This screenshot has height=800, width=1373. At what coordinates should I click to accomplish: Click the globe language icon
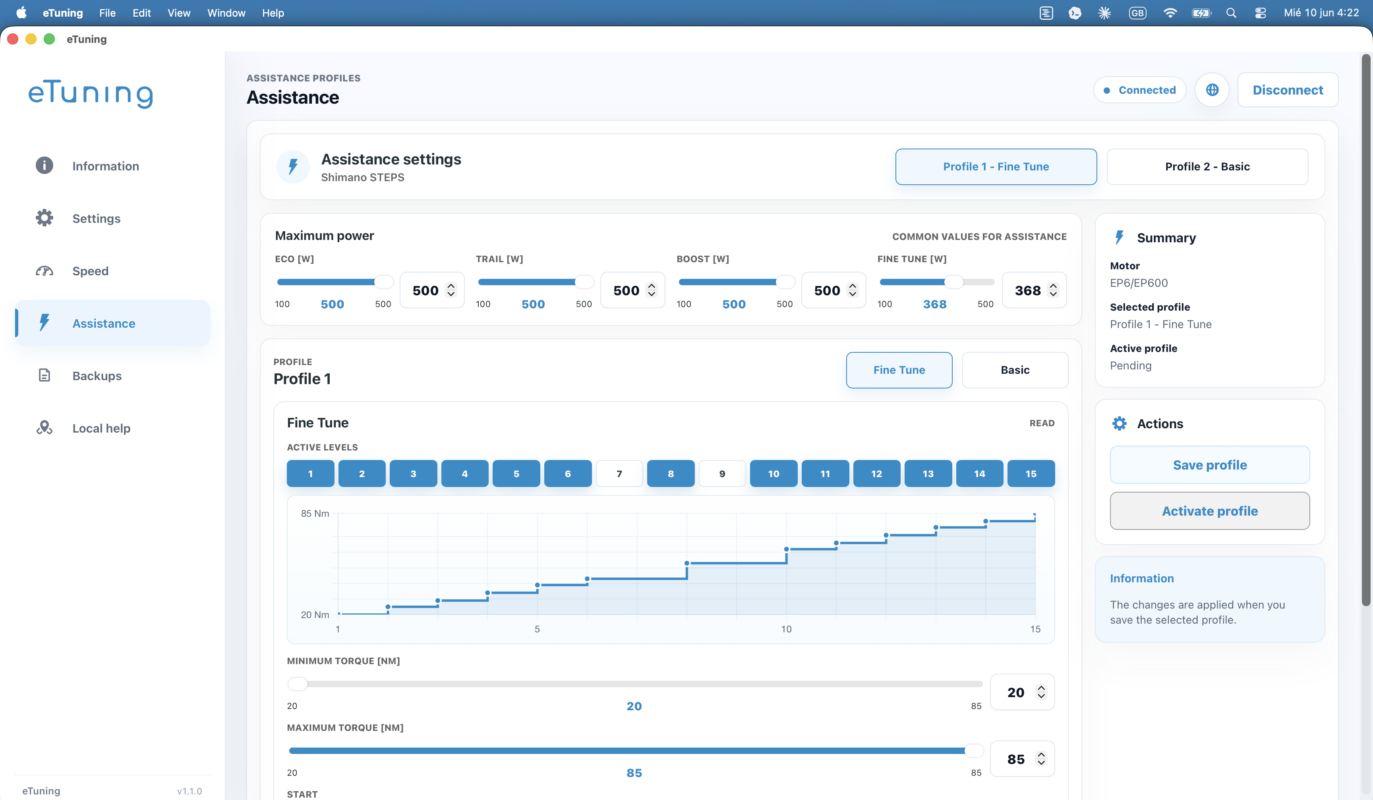(1212, 90)
